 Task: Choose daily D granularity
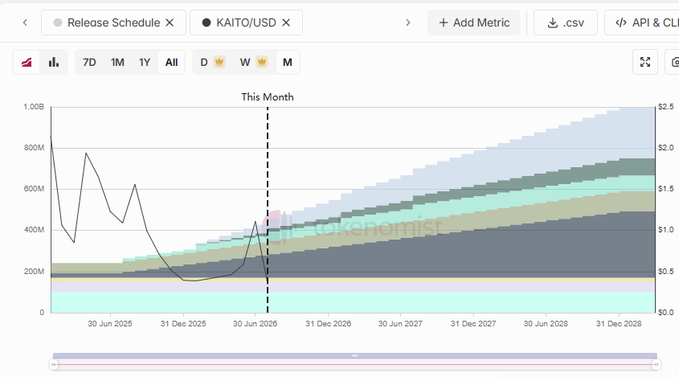[212, 62]
